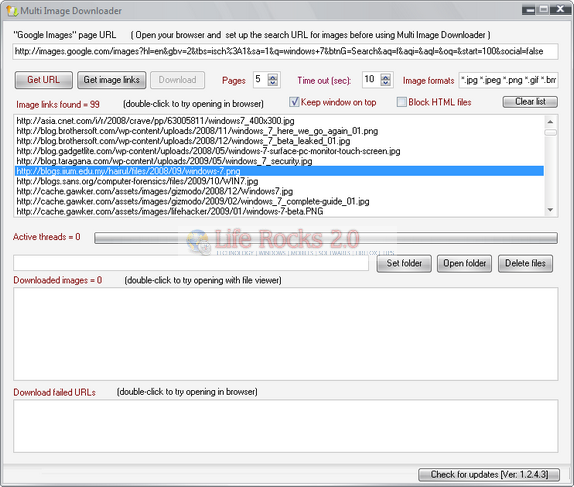Click Delete files button
574x487 pixels.
coord(525,263)
